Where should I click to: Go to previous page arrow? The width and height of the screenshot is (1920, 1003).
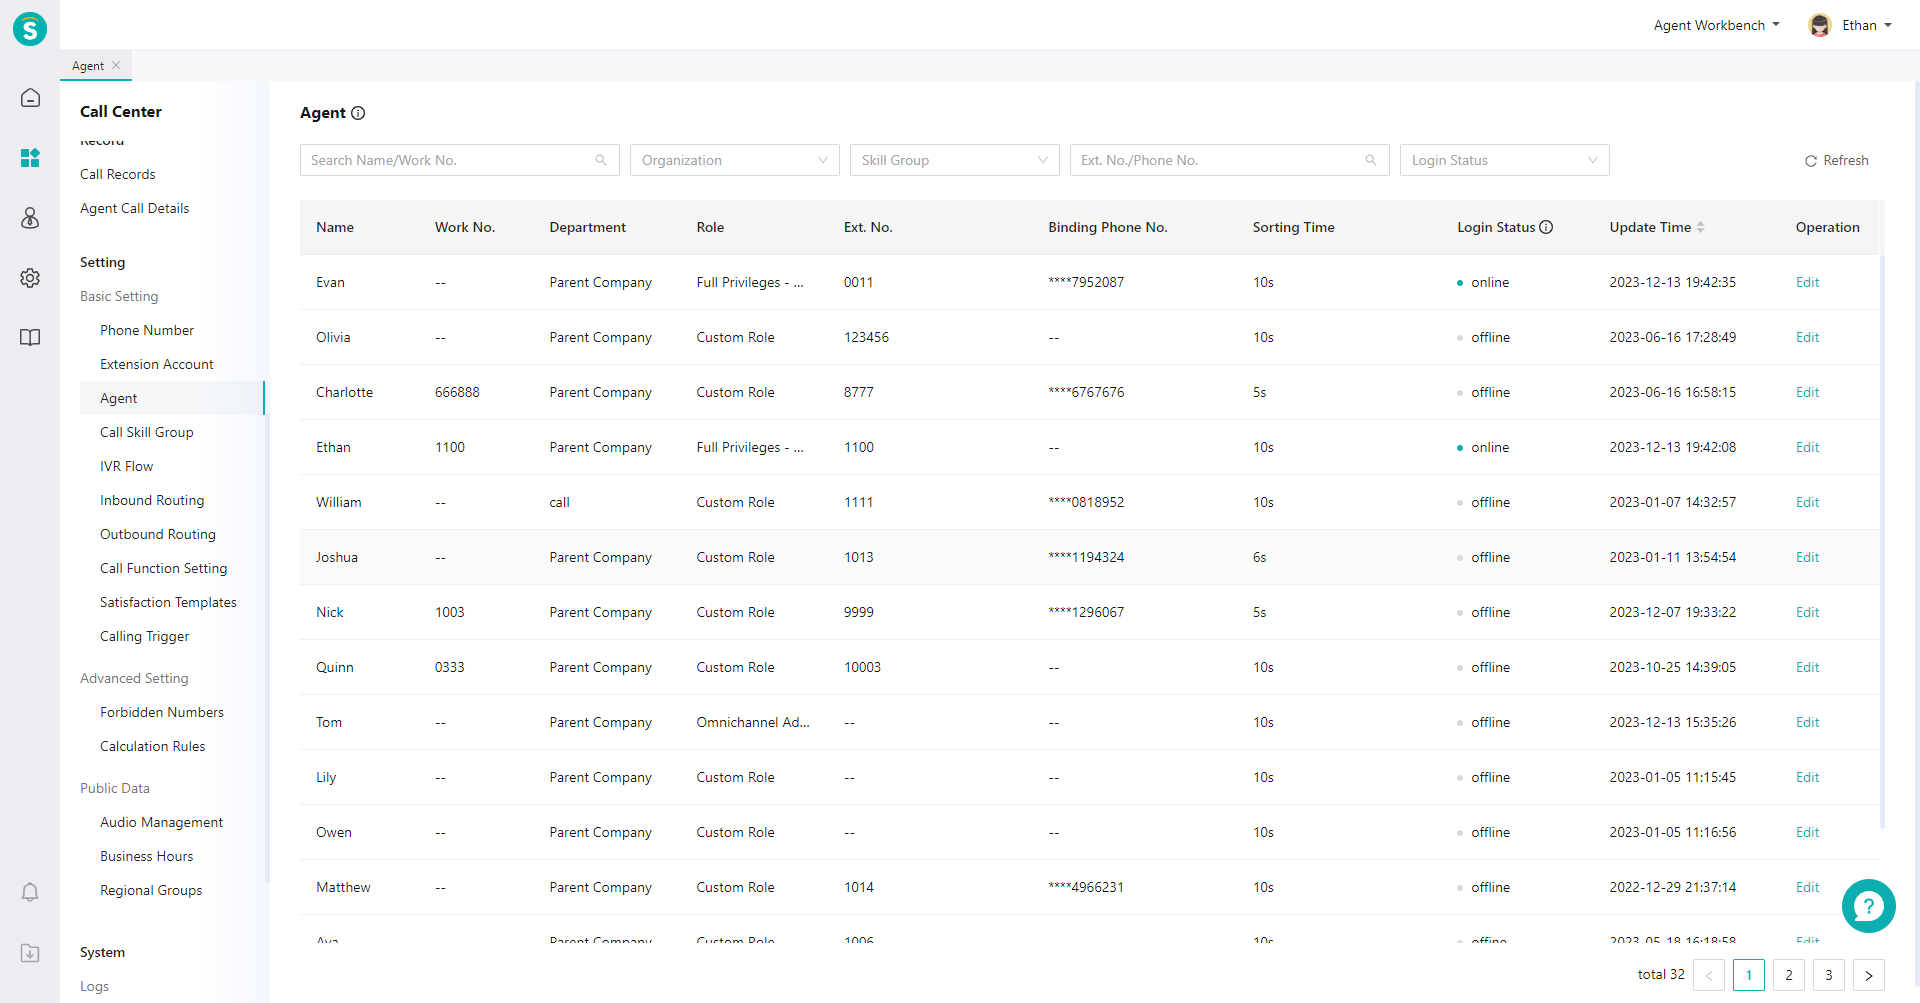(x=1709, y=975)
